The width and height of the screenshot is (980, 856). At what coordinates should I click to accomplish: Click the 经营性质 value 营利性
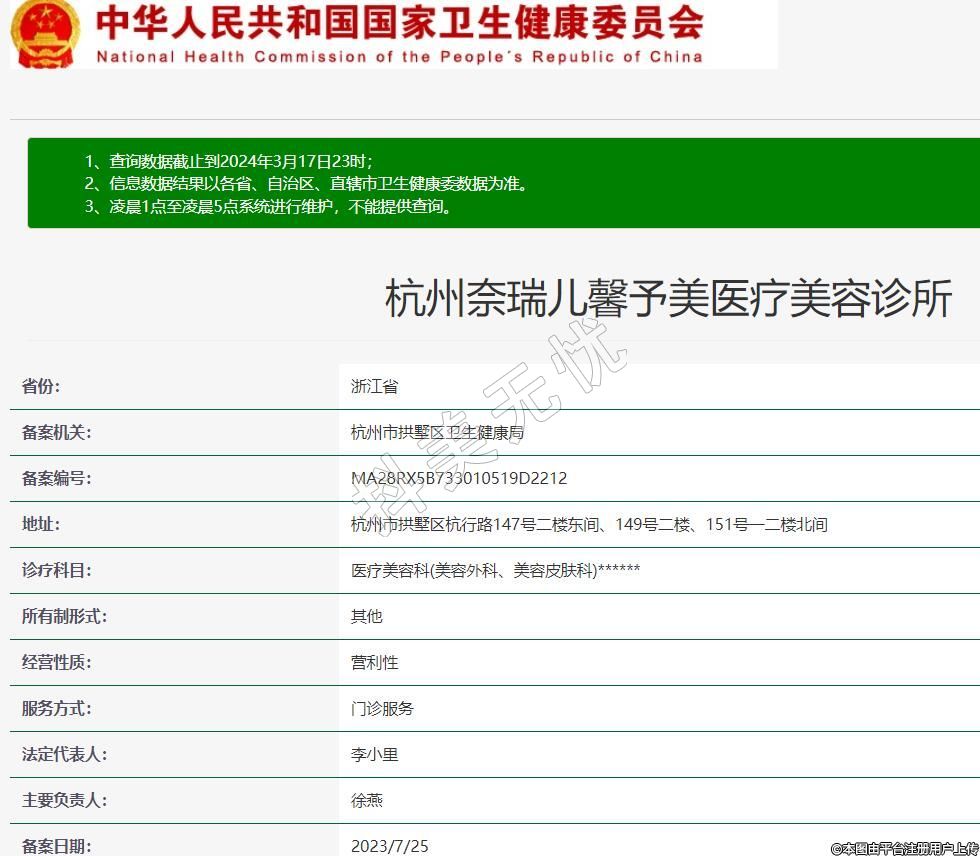374,662
